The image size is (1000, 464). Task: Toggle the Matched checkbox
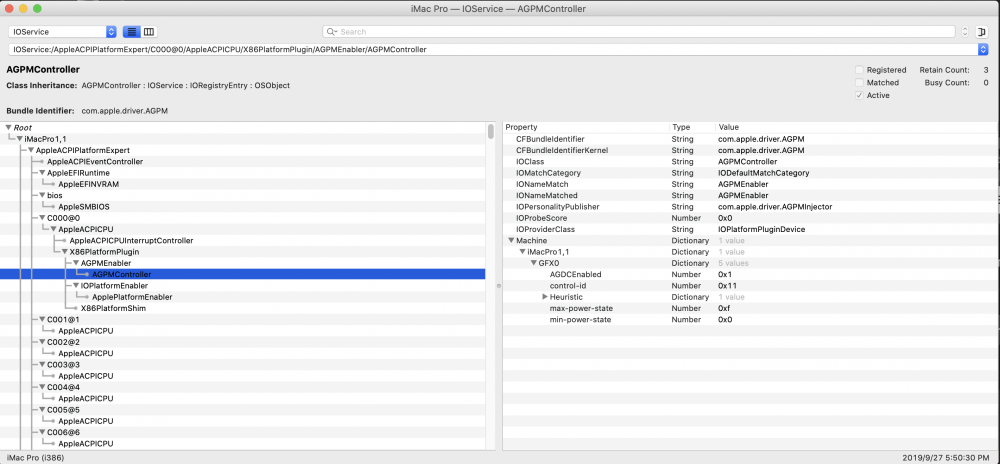point(859,83)
